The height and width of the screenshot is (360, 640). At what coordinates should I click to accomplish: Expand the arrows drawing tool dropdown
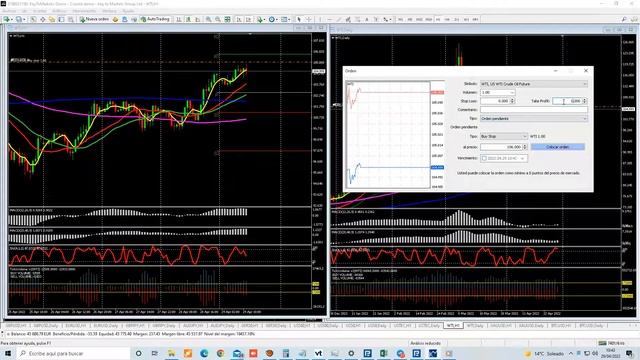(x=390, y=19)
